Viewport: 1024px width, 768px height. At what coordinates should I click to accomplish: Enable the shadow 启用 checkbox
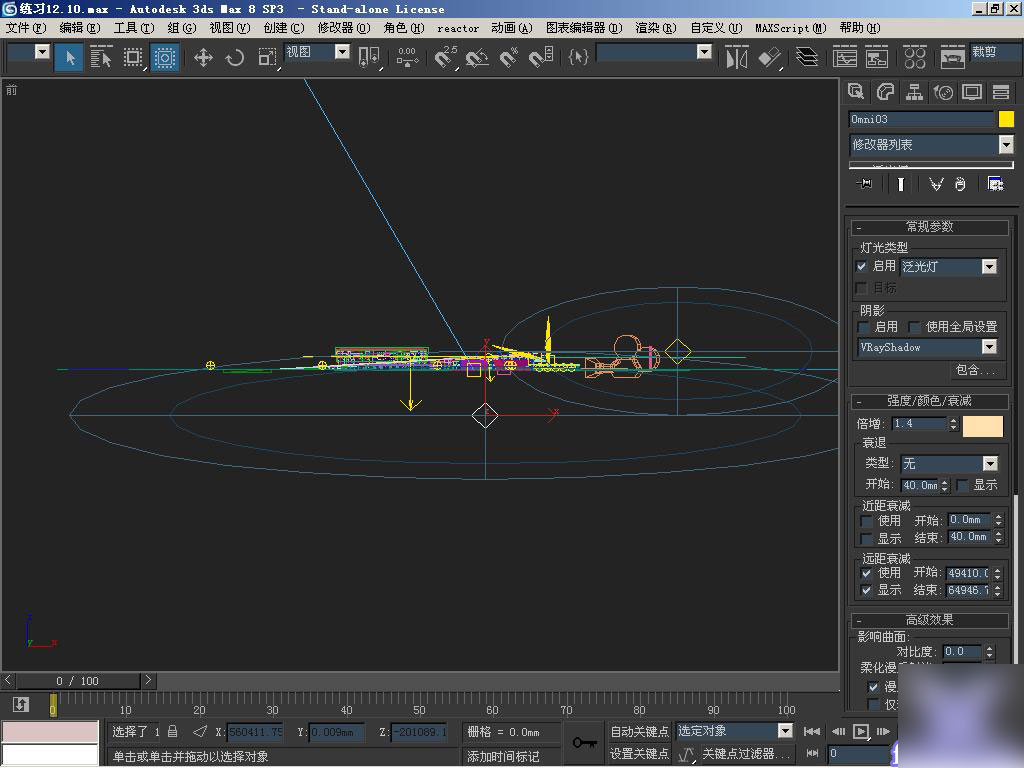(862, 326)
